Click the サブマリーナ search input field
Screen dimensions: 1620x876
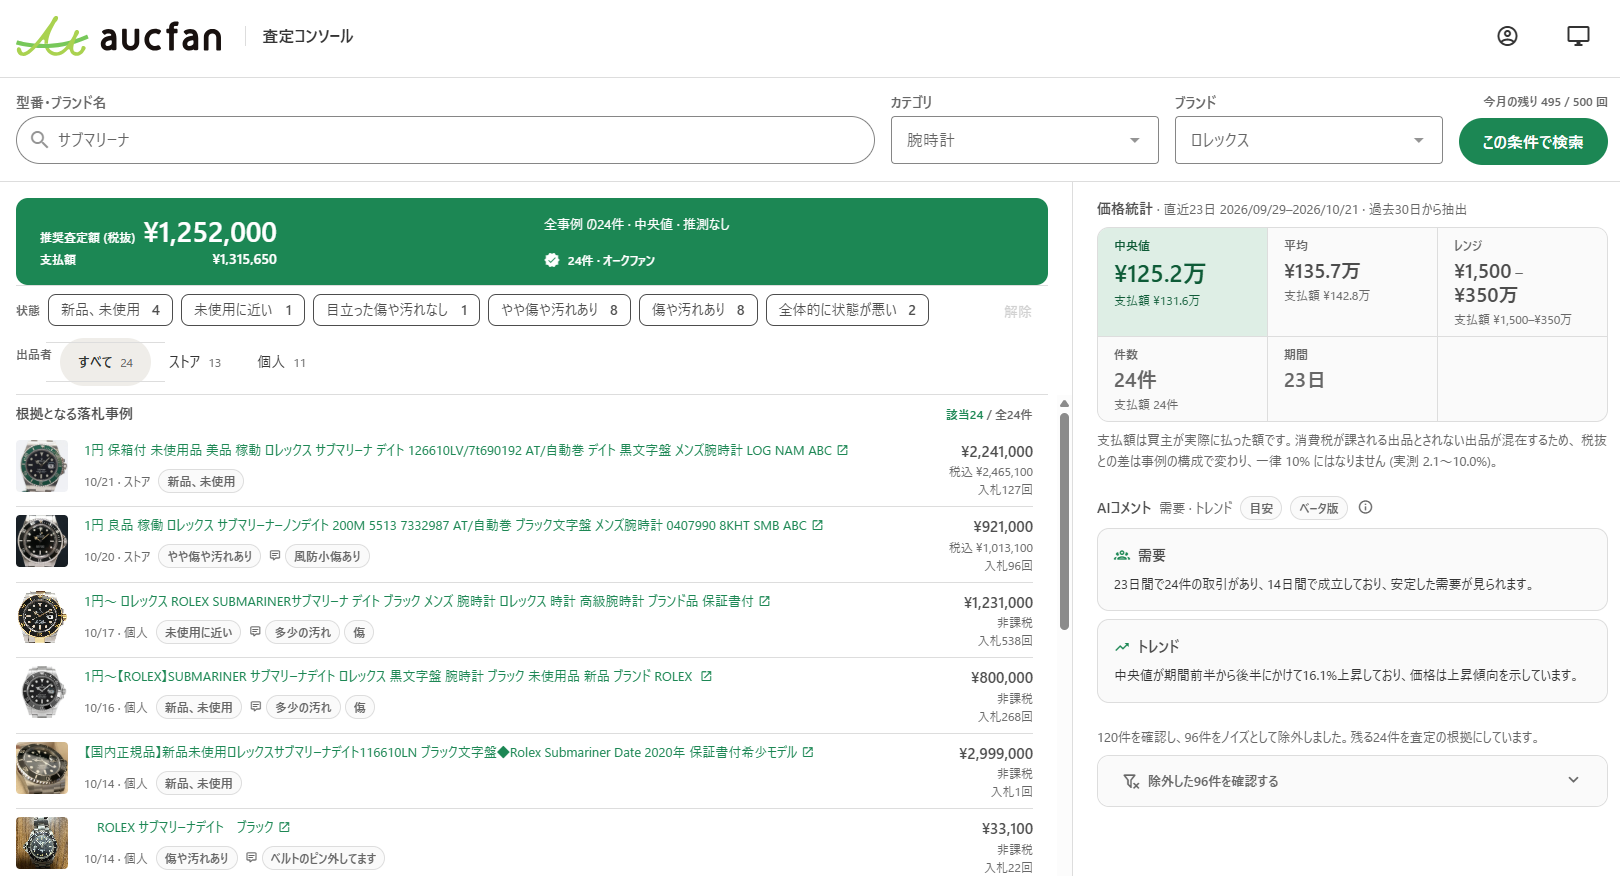445,140
